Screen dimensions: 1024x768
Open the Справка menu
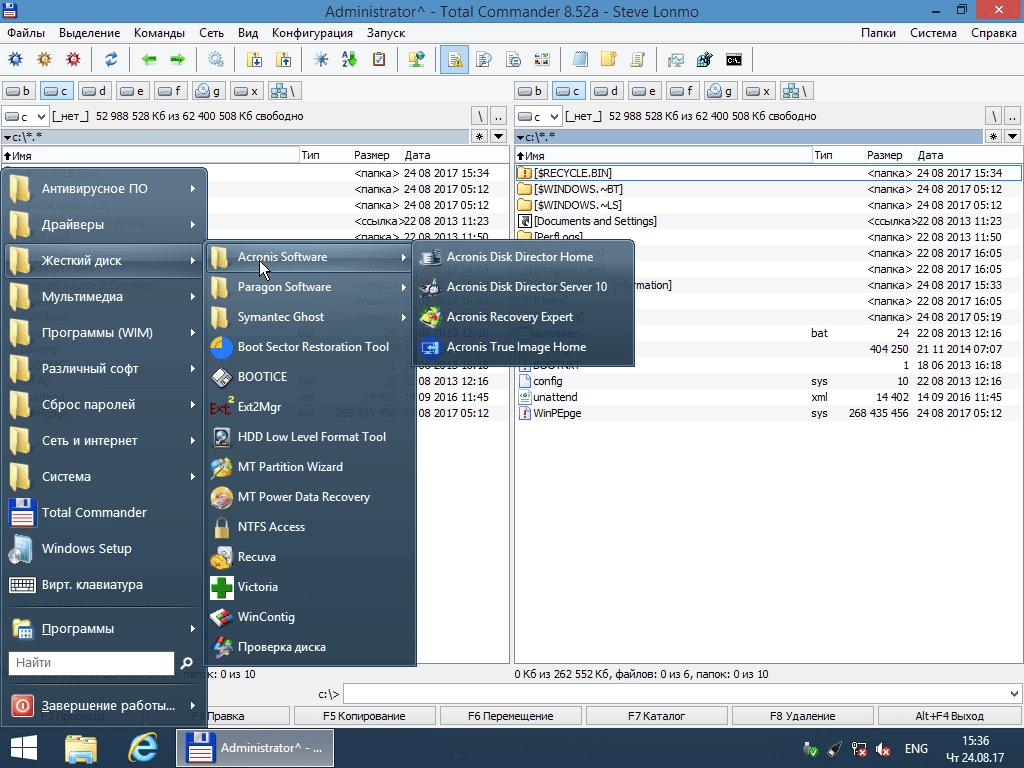tap(993, 33)
